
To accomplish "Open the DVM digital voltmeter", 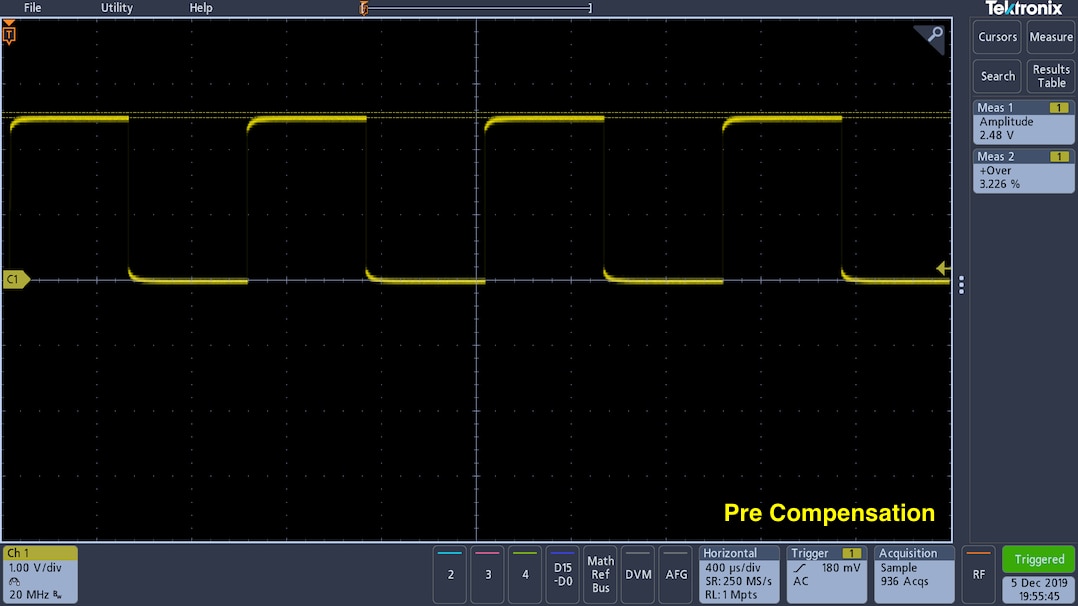I will [638, 574].
